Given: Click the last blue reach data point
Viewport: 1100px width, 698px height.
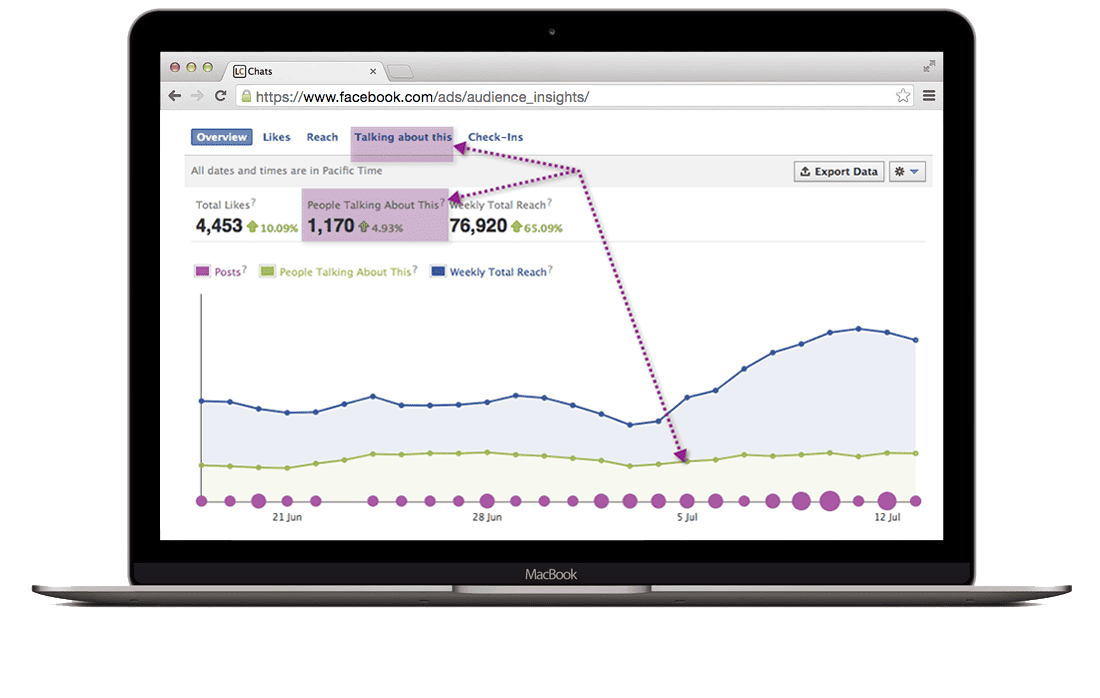Looking at the screenshot, I should click(915, 340).
